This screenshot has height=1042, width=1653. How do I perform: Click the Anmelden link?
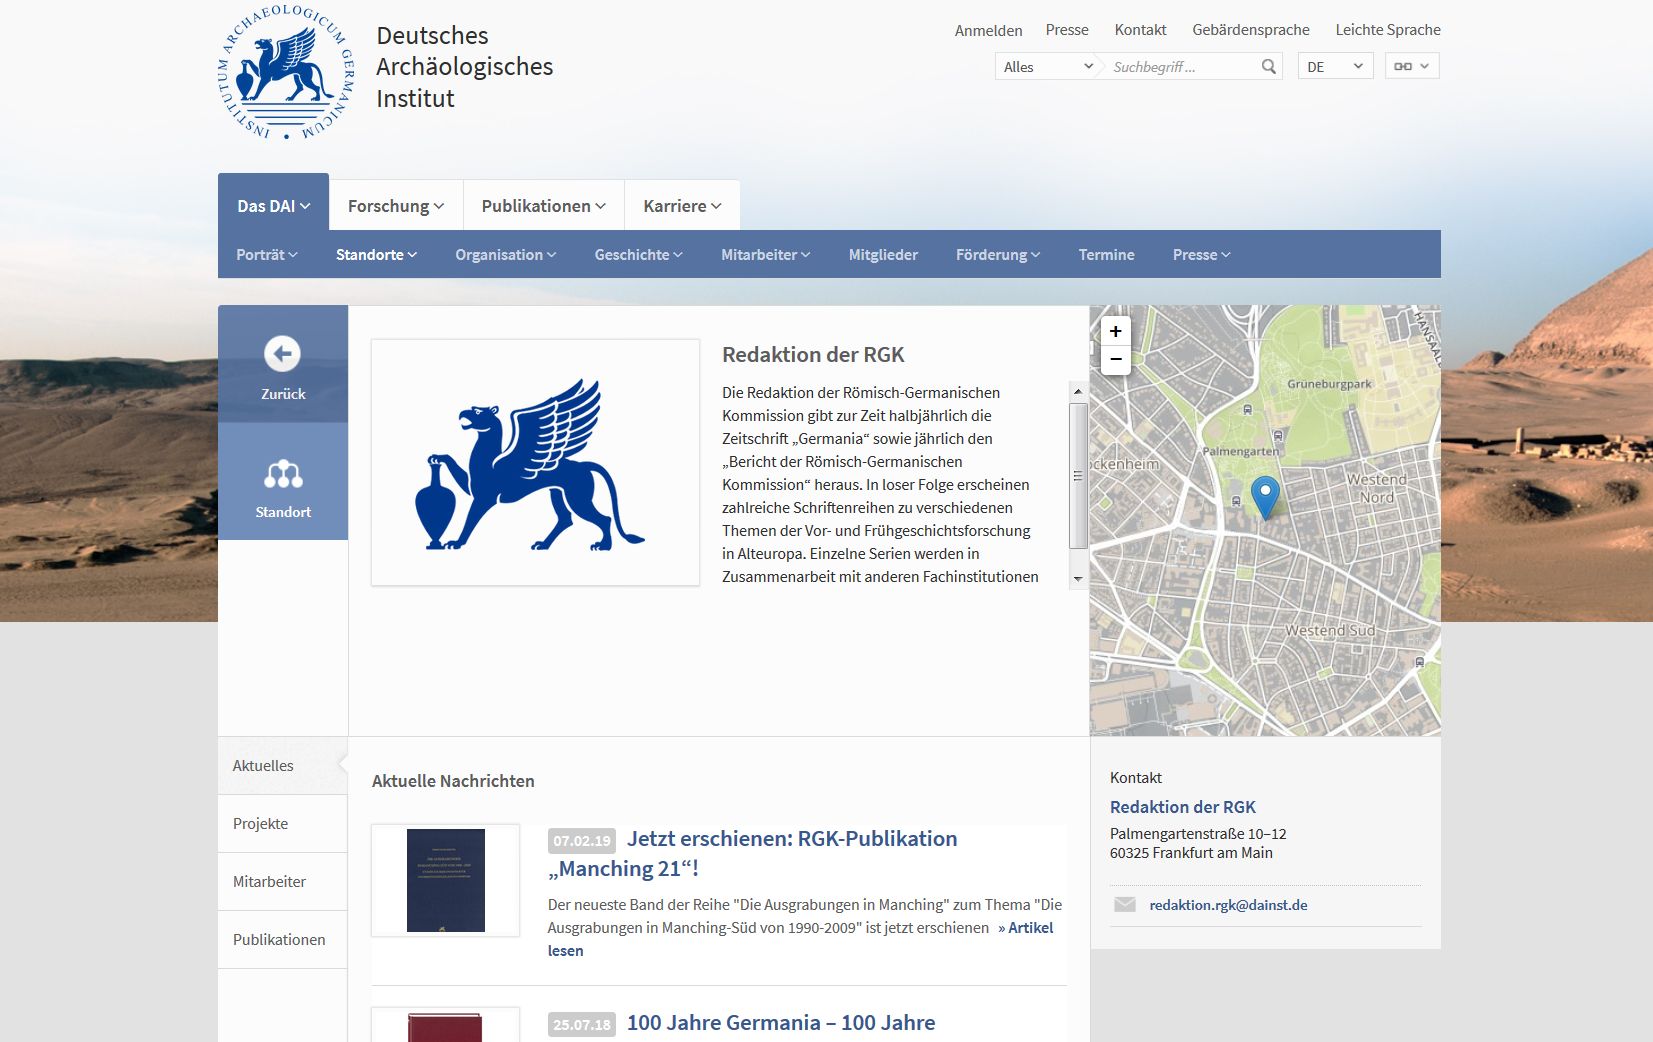(988, 31)
